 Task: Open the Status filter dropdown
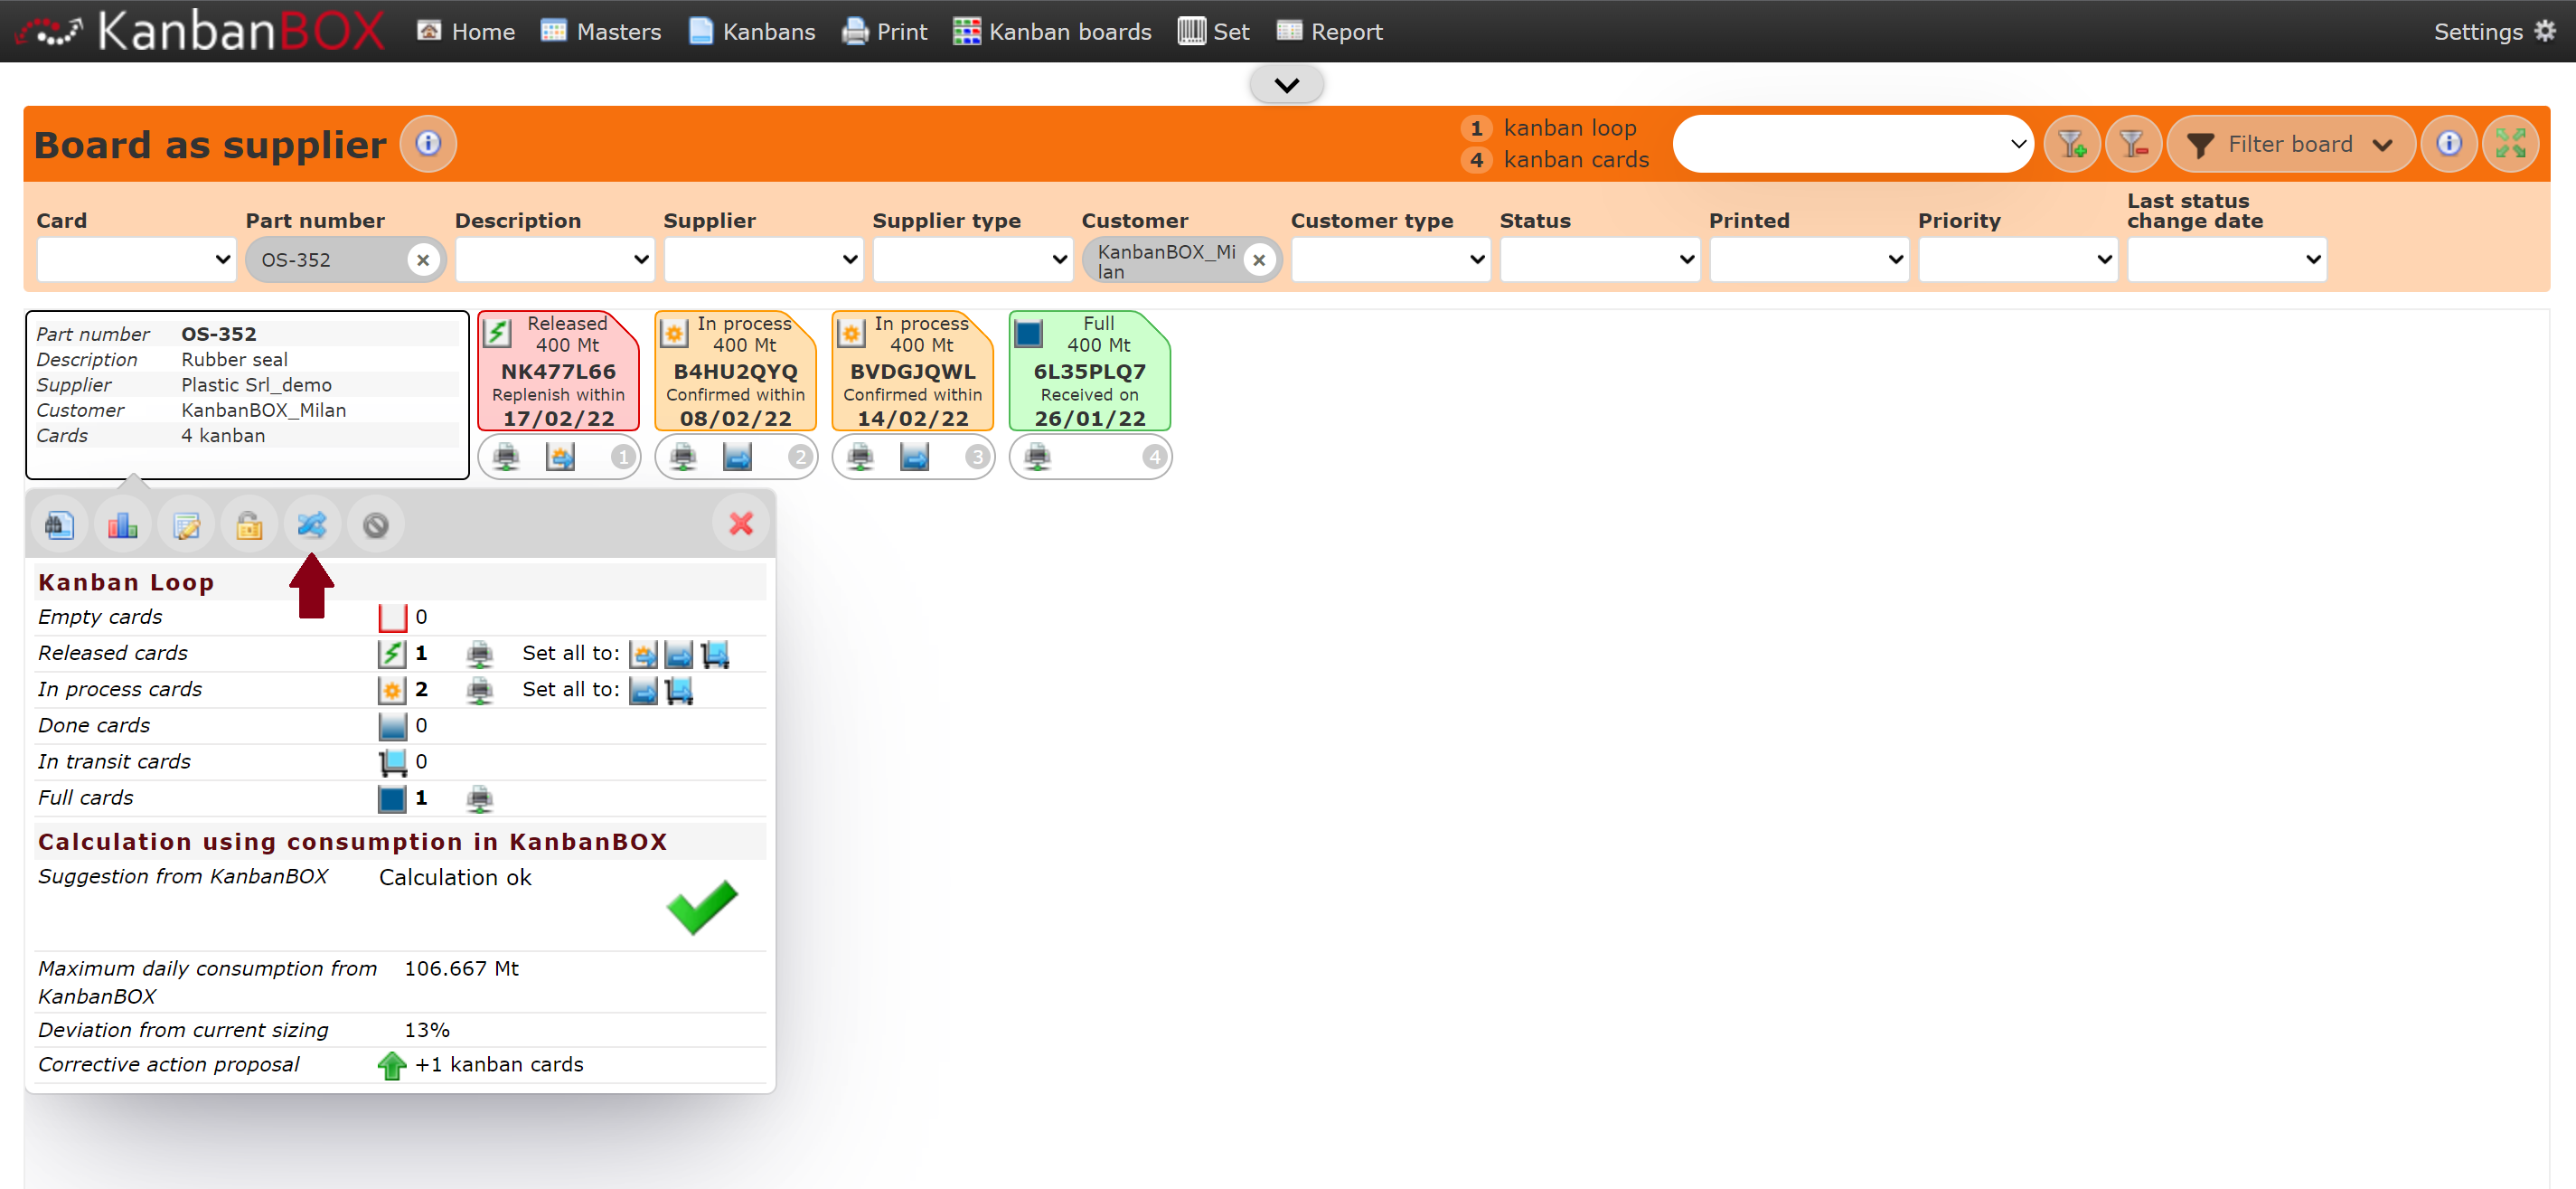1599,260
